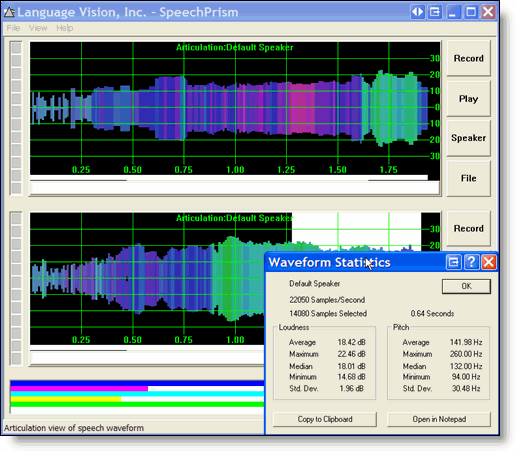Click the '22050 Samples/Second' text

tap(327, 300)
